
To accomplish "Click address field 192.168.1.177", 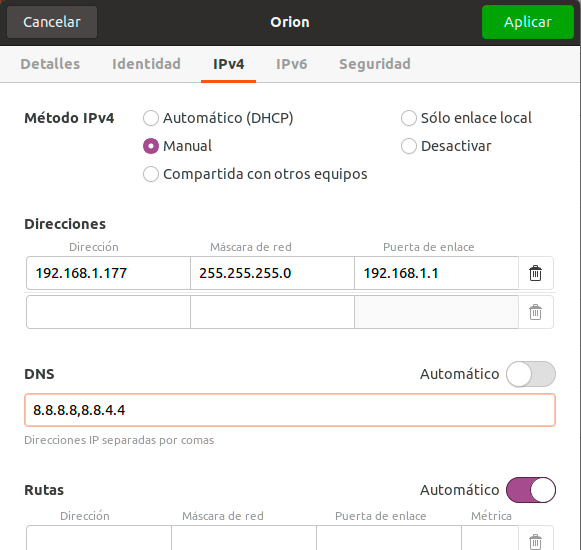I will tap(108, 273).
